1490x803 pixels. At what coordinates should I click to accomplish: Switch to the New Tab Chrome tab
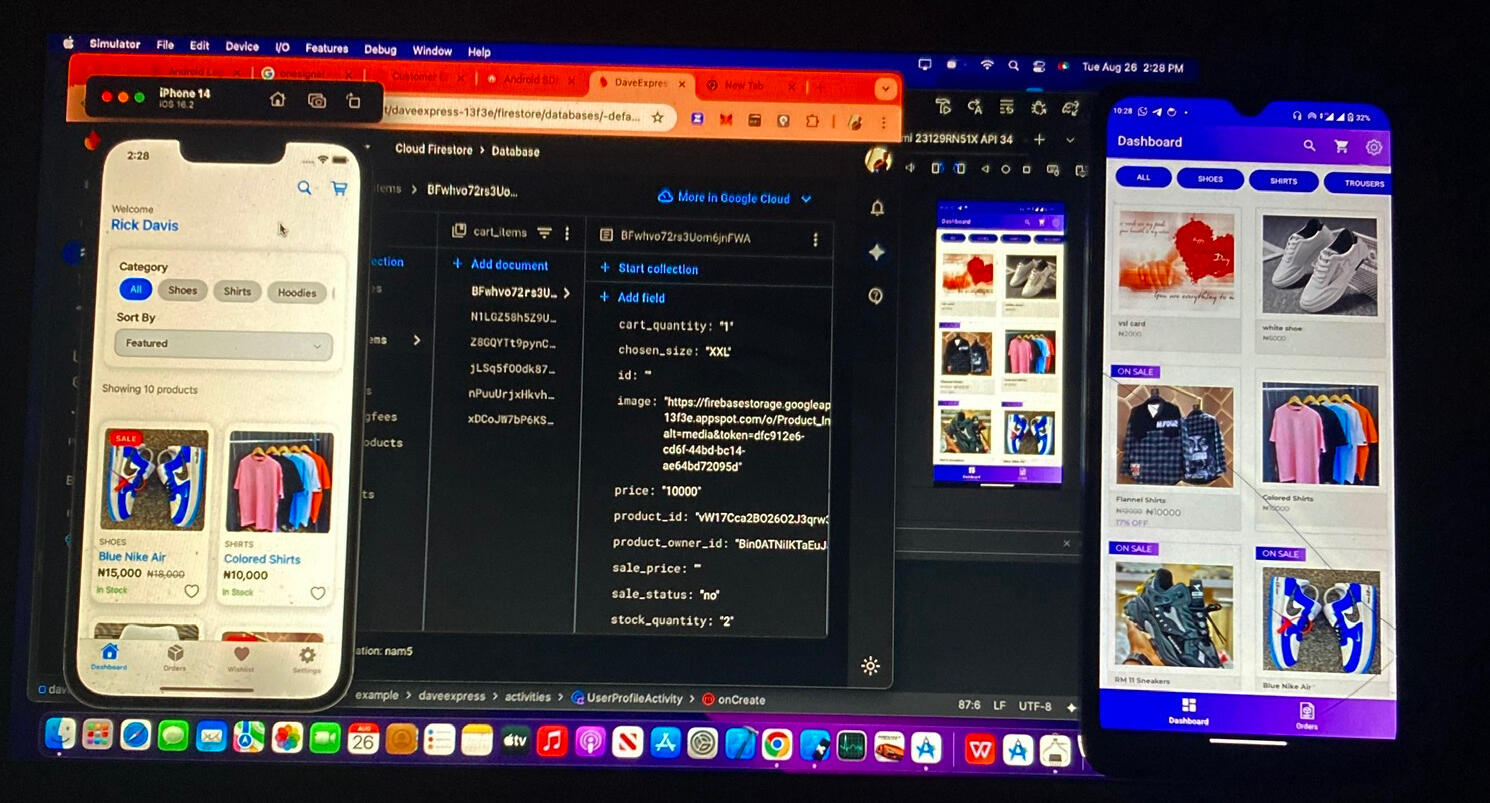click(744, 86)
